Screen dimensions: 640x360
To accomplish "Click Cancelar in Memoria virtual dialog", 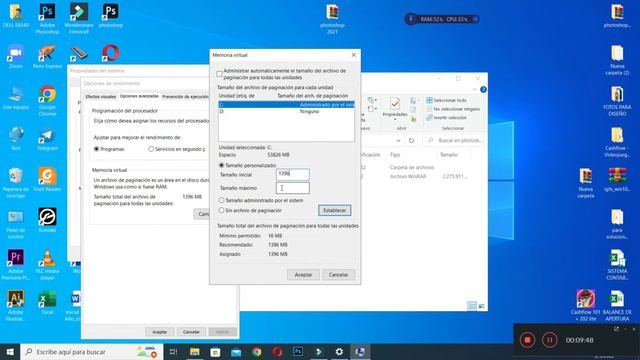I will [338, 275].
